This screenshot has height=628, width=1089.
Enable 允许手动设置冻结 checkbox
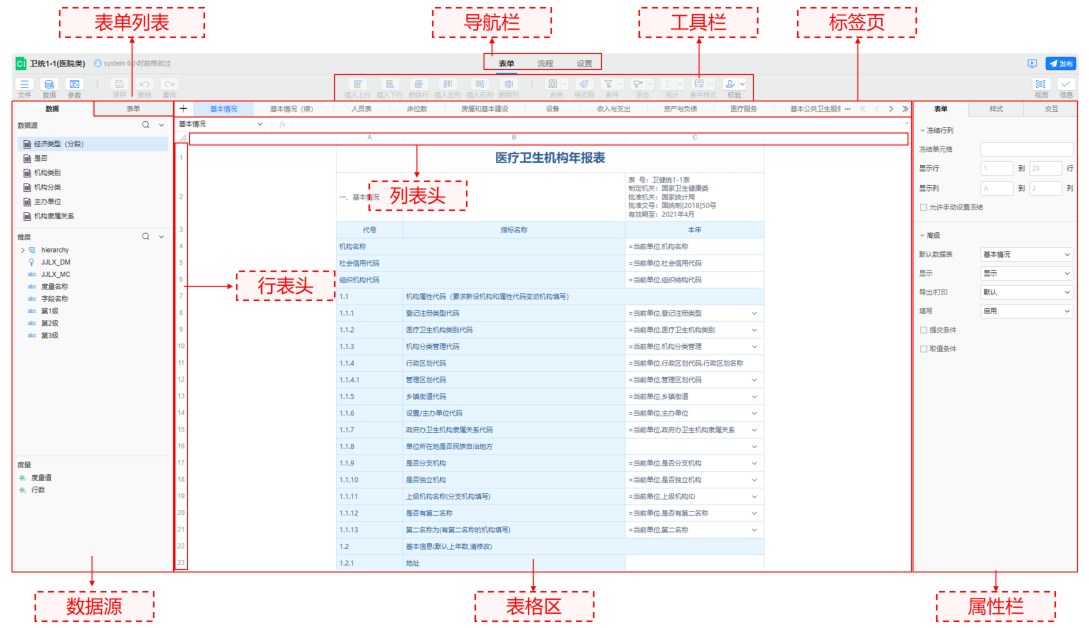coord(923,207)
